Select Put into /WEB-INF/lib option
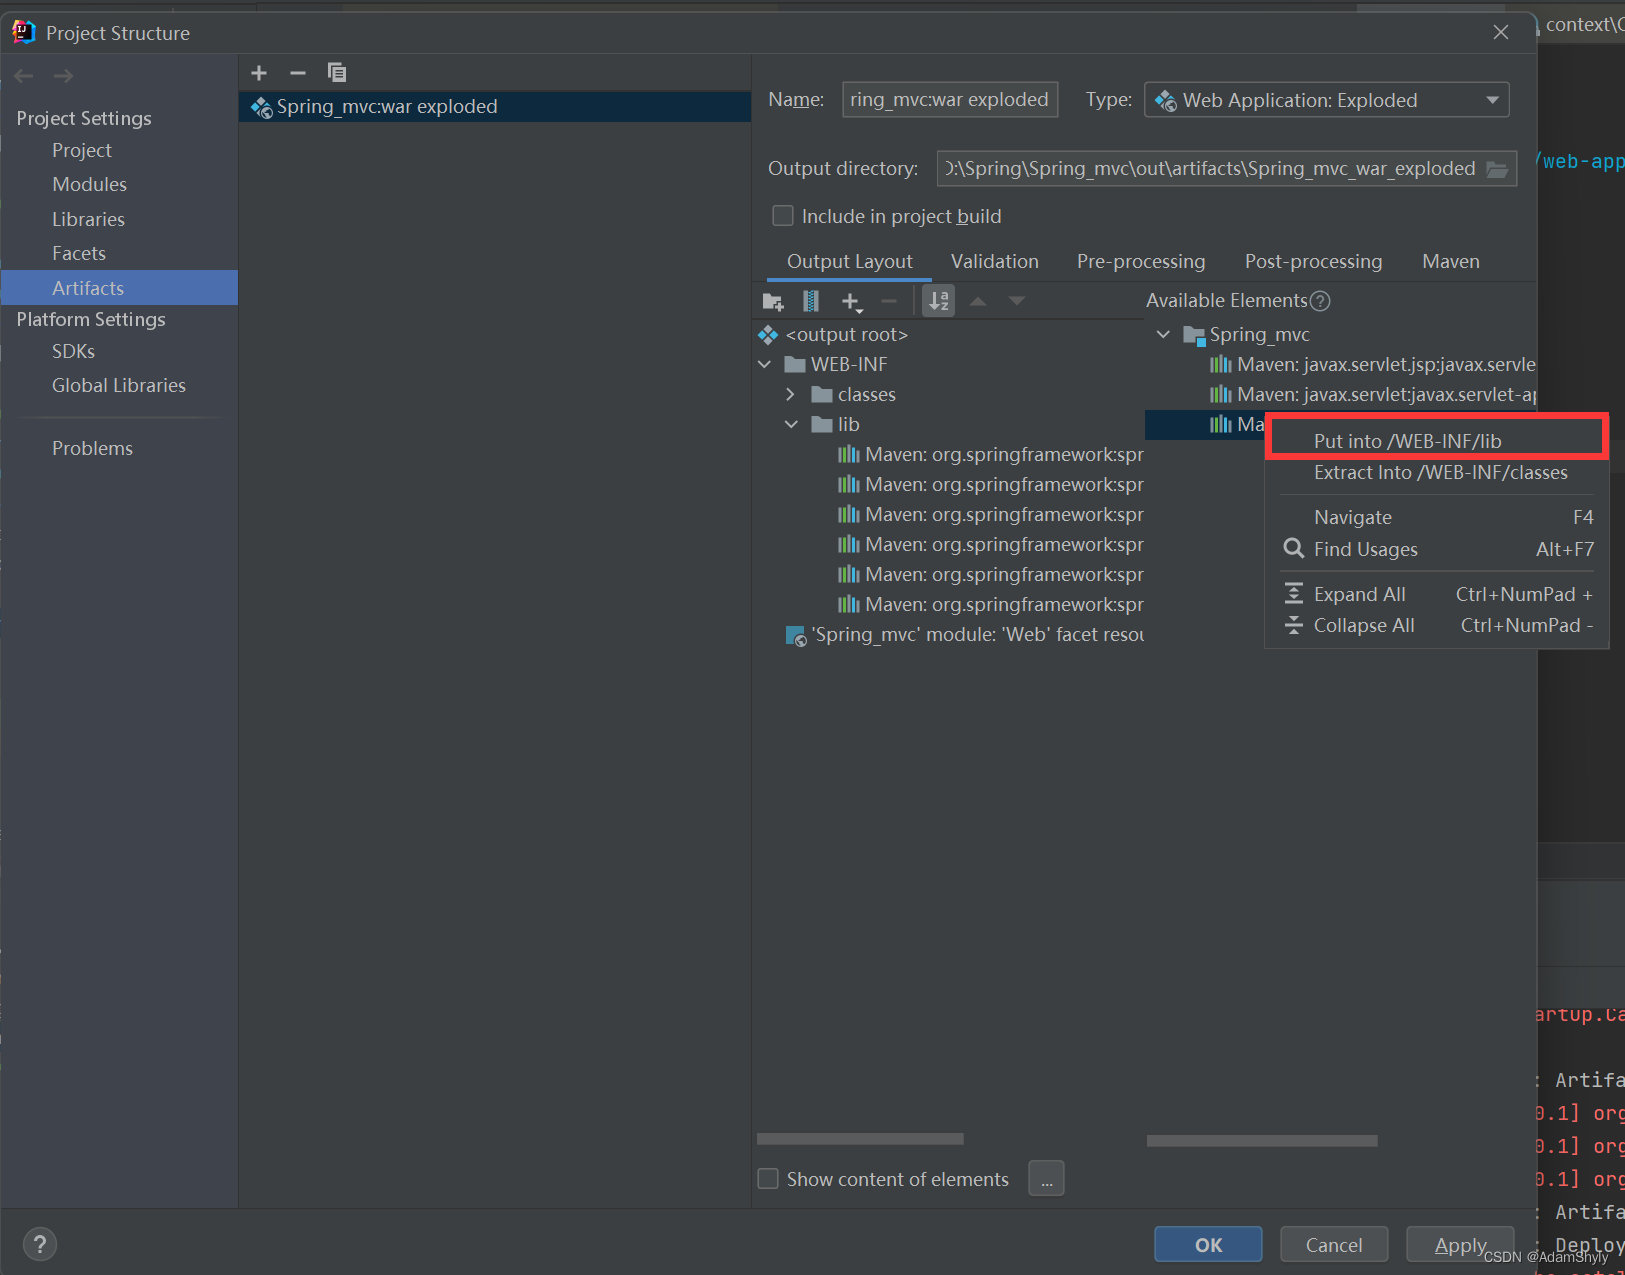Image resolution: width=1625 pixels, height=1275 pixels. point(1408,439)
